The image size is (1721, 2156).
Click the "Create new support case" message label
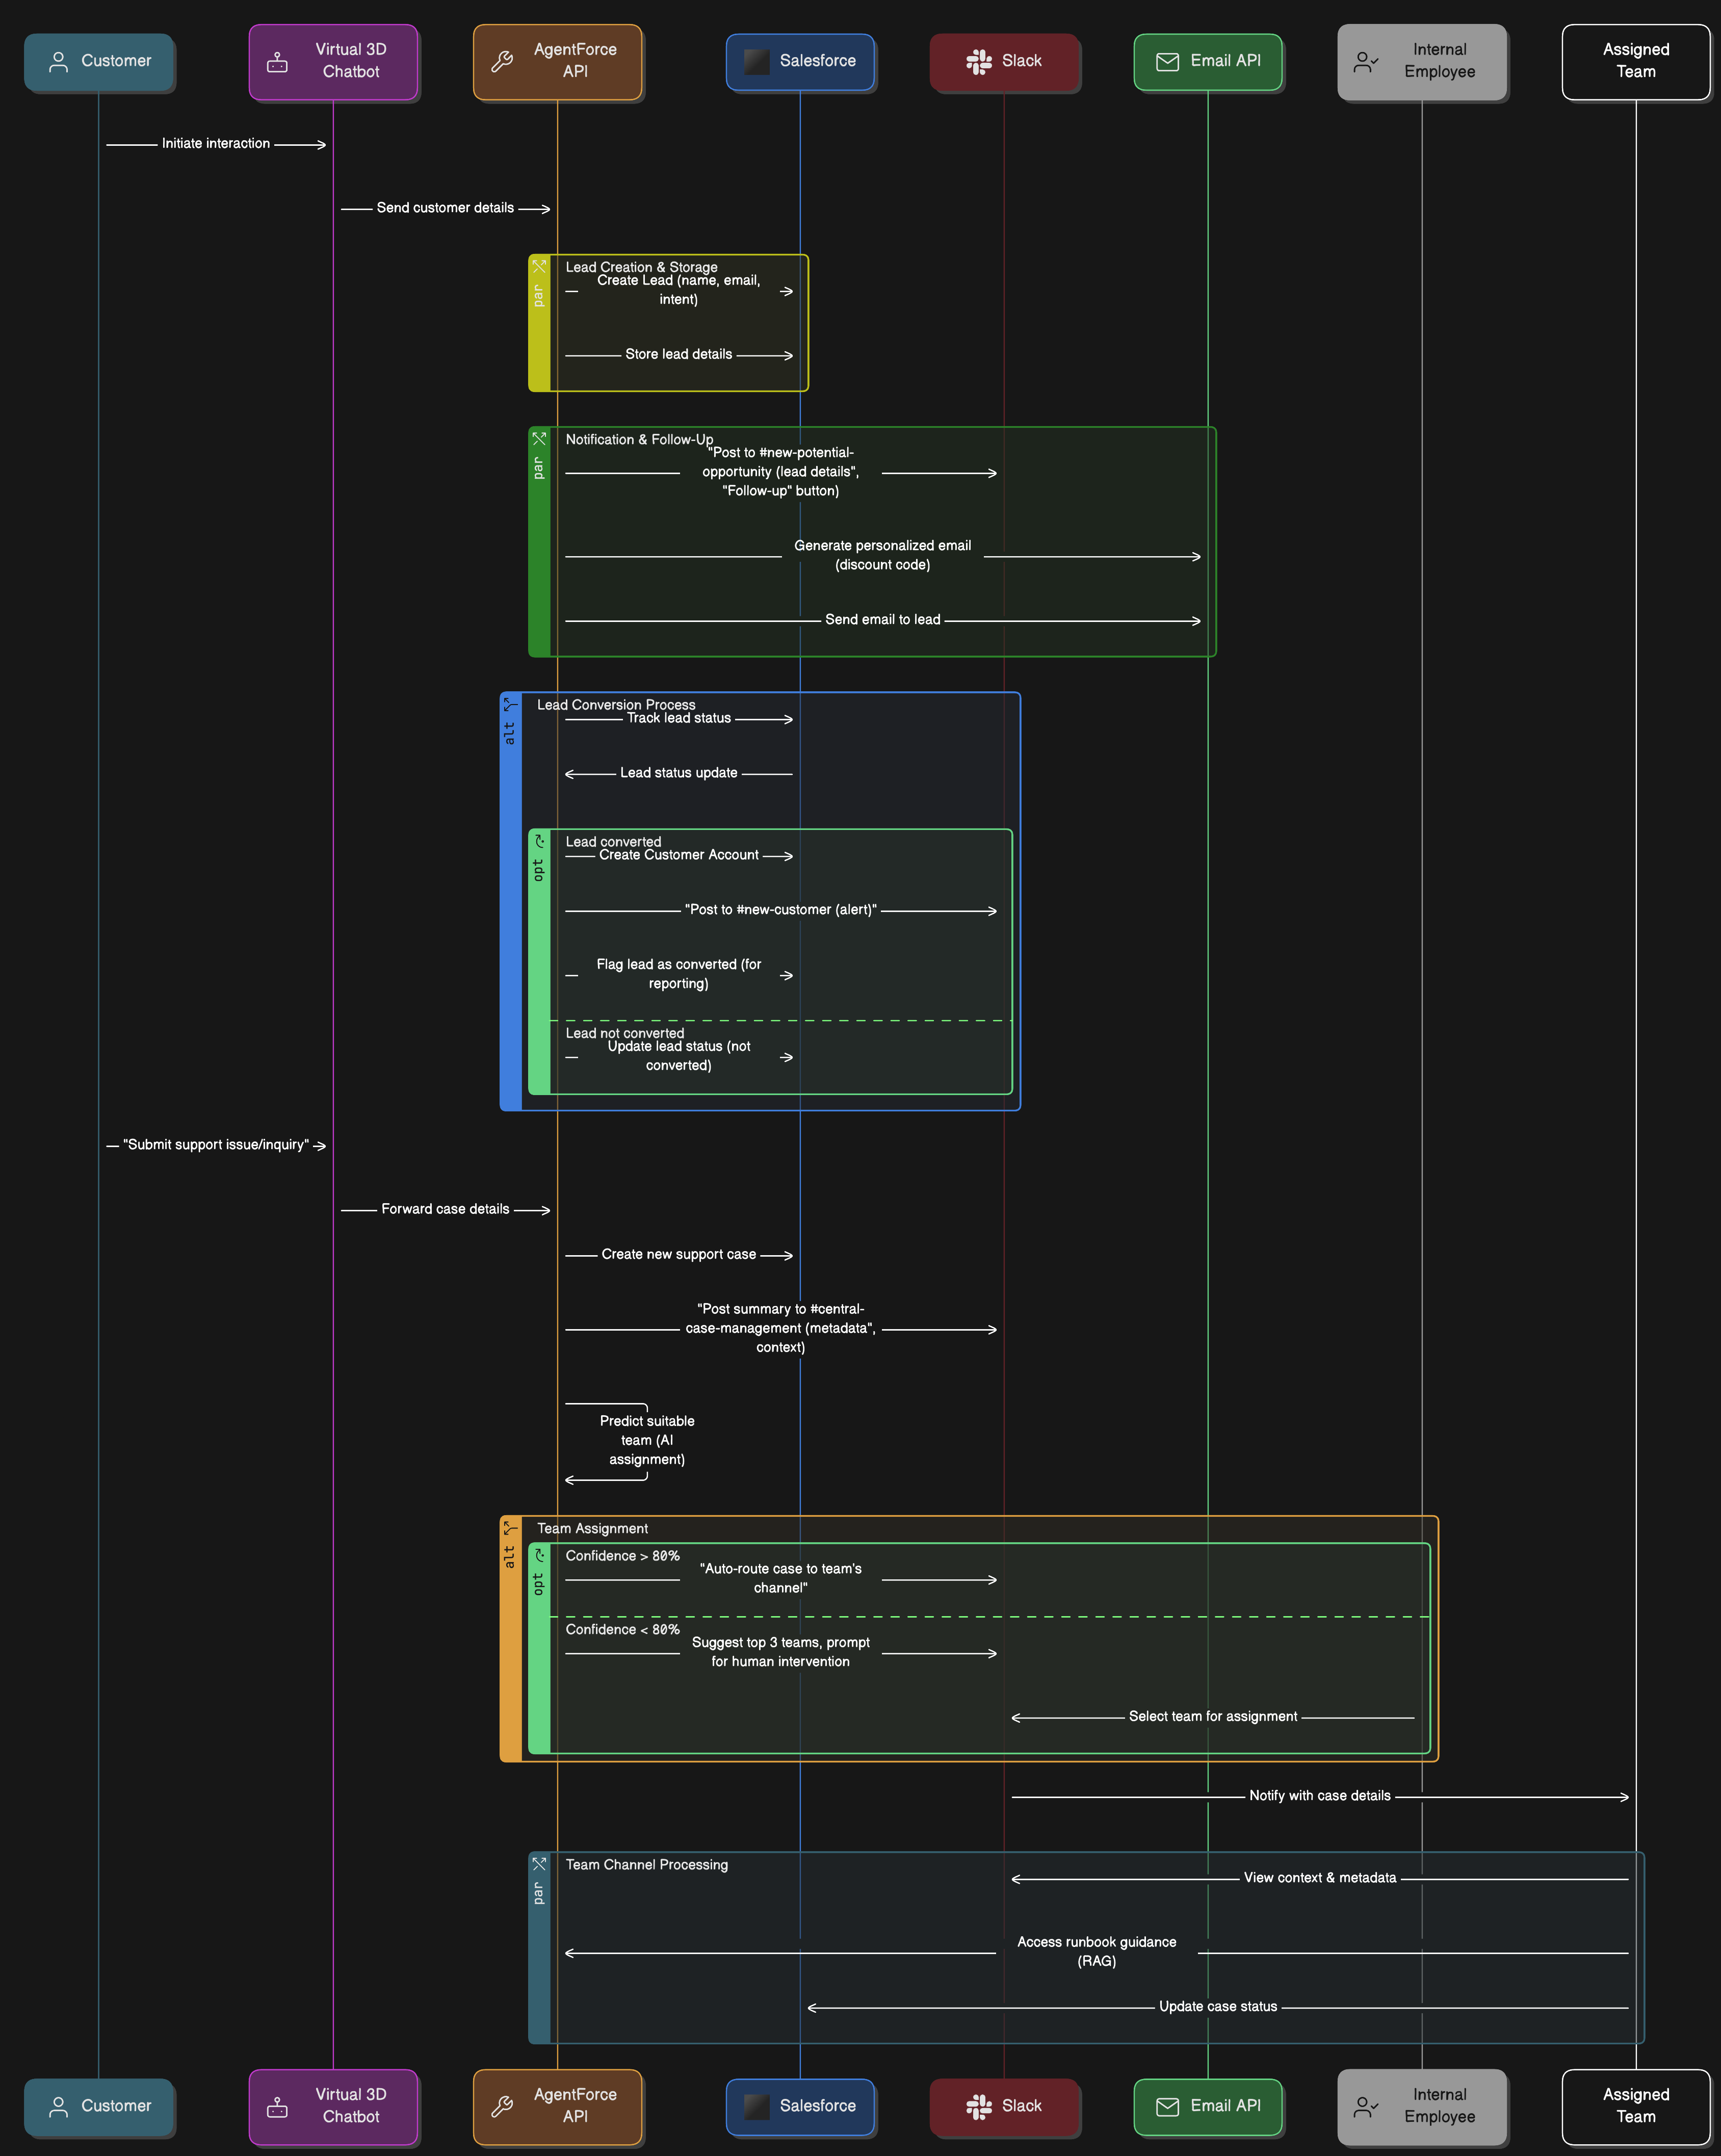coord(679,1254)
